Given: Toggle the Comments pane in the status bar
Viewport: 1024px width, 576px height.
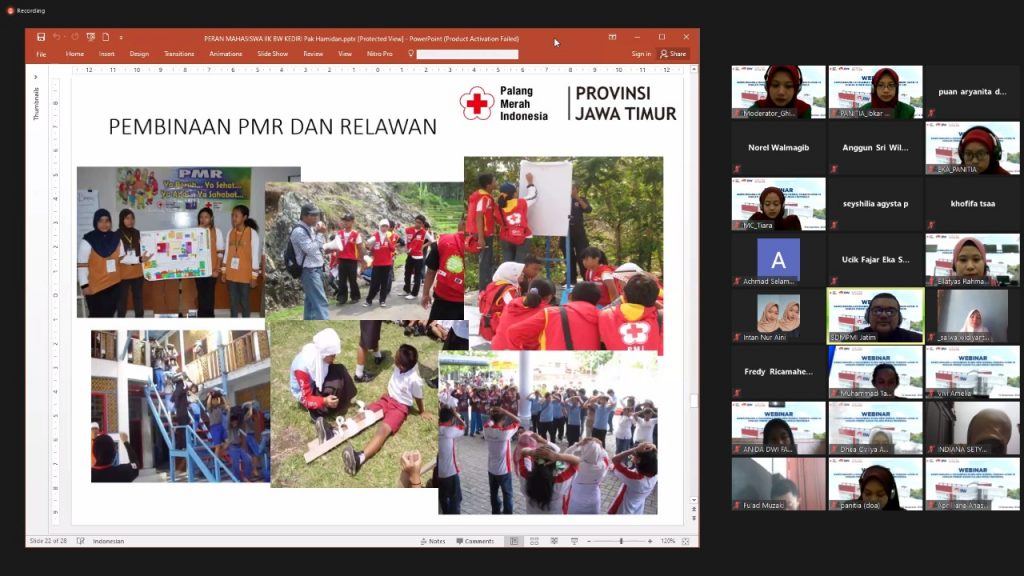Looking at the screenshot, I should (475, 541).
